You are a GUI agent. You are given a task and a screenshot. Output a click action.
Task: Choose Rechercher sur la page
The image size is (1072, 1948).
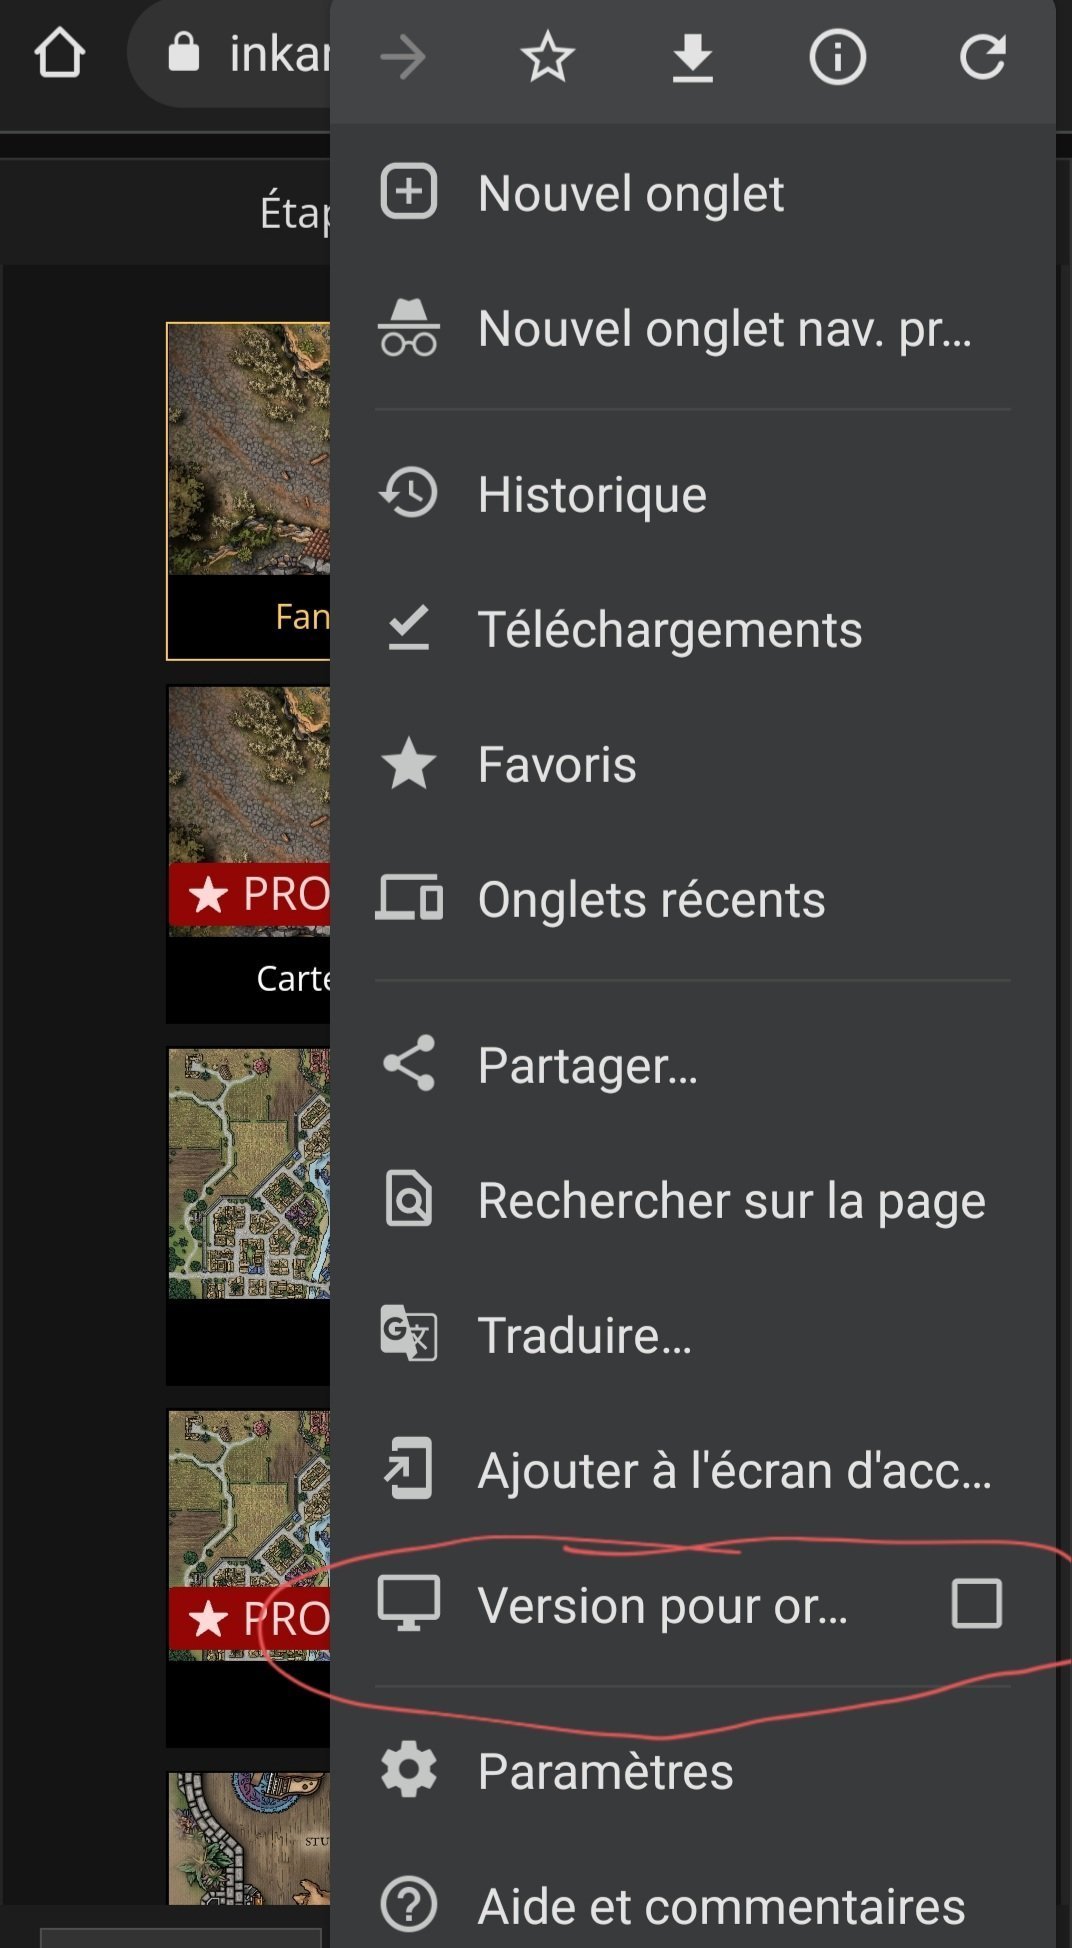point(731,1200)
